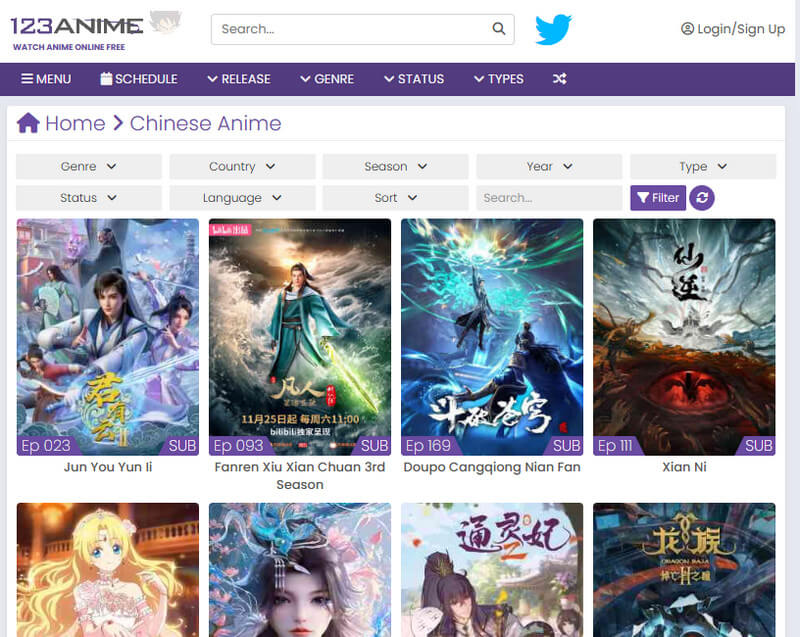Focus the filter Search text field
Image resolution: width=800 pixels, height=637 pixels.
[549, 198]
